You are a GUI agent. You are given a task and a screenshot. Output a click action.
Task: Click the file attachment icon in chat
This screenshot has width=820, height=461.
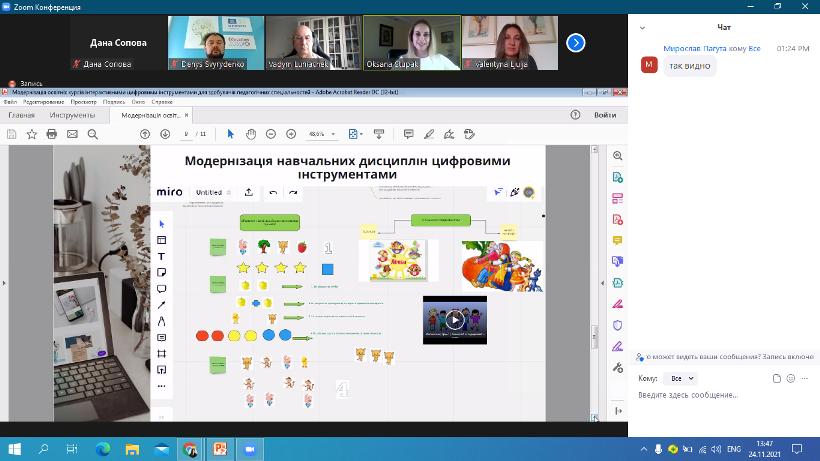tap(777, 379)
